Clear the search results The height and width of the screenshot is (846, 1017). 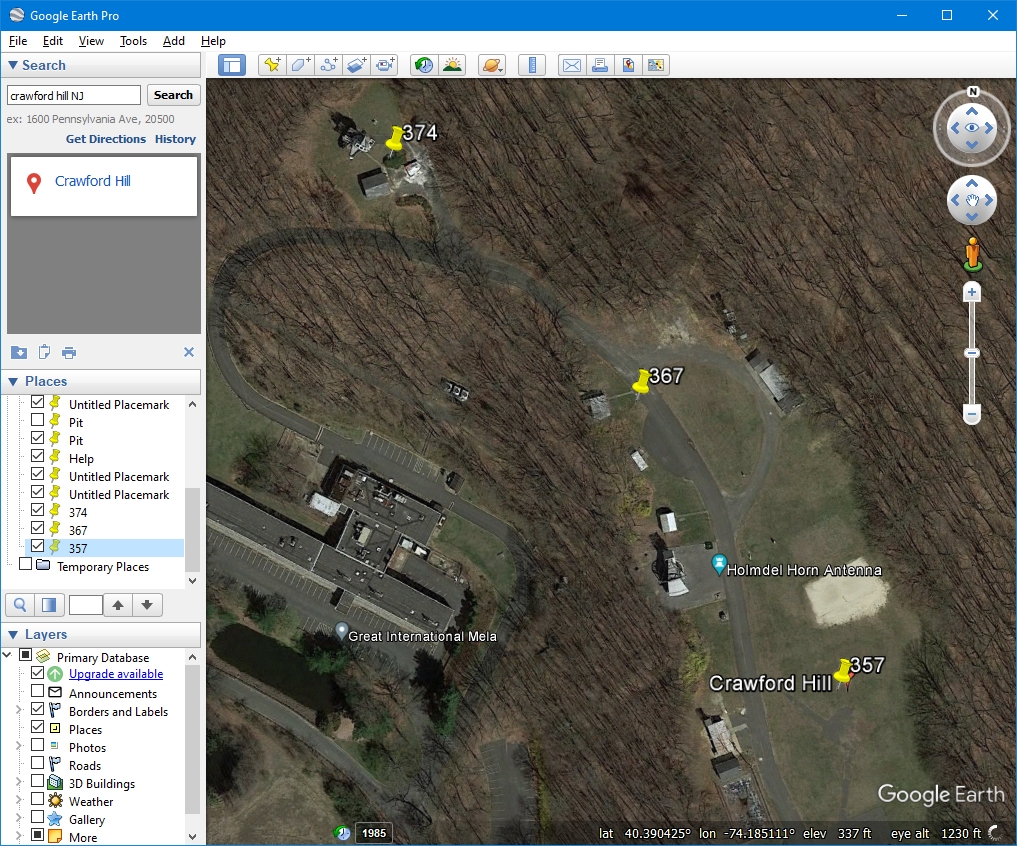click(189, 352)
